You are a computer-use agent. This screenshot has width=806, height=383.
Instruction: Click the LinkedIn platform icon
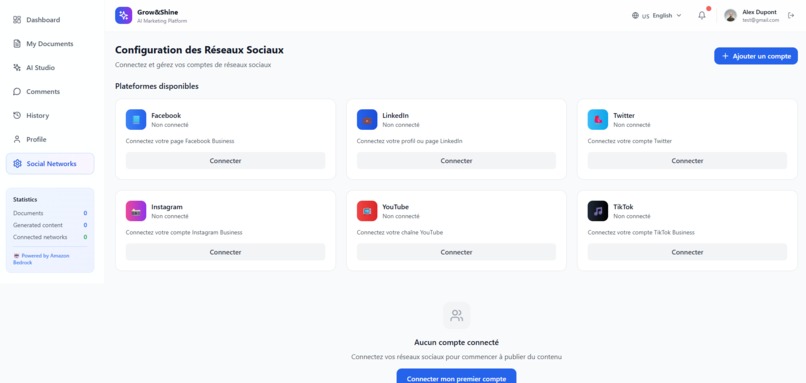tap(367, 119)
